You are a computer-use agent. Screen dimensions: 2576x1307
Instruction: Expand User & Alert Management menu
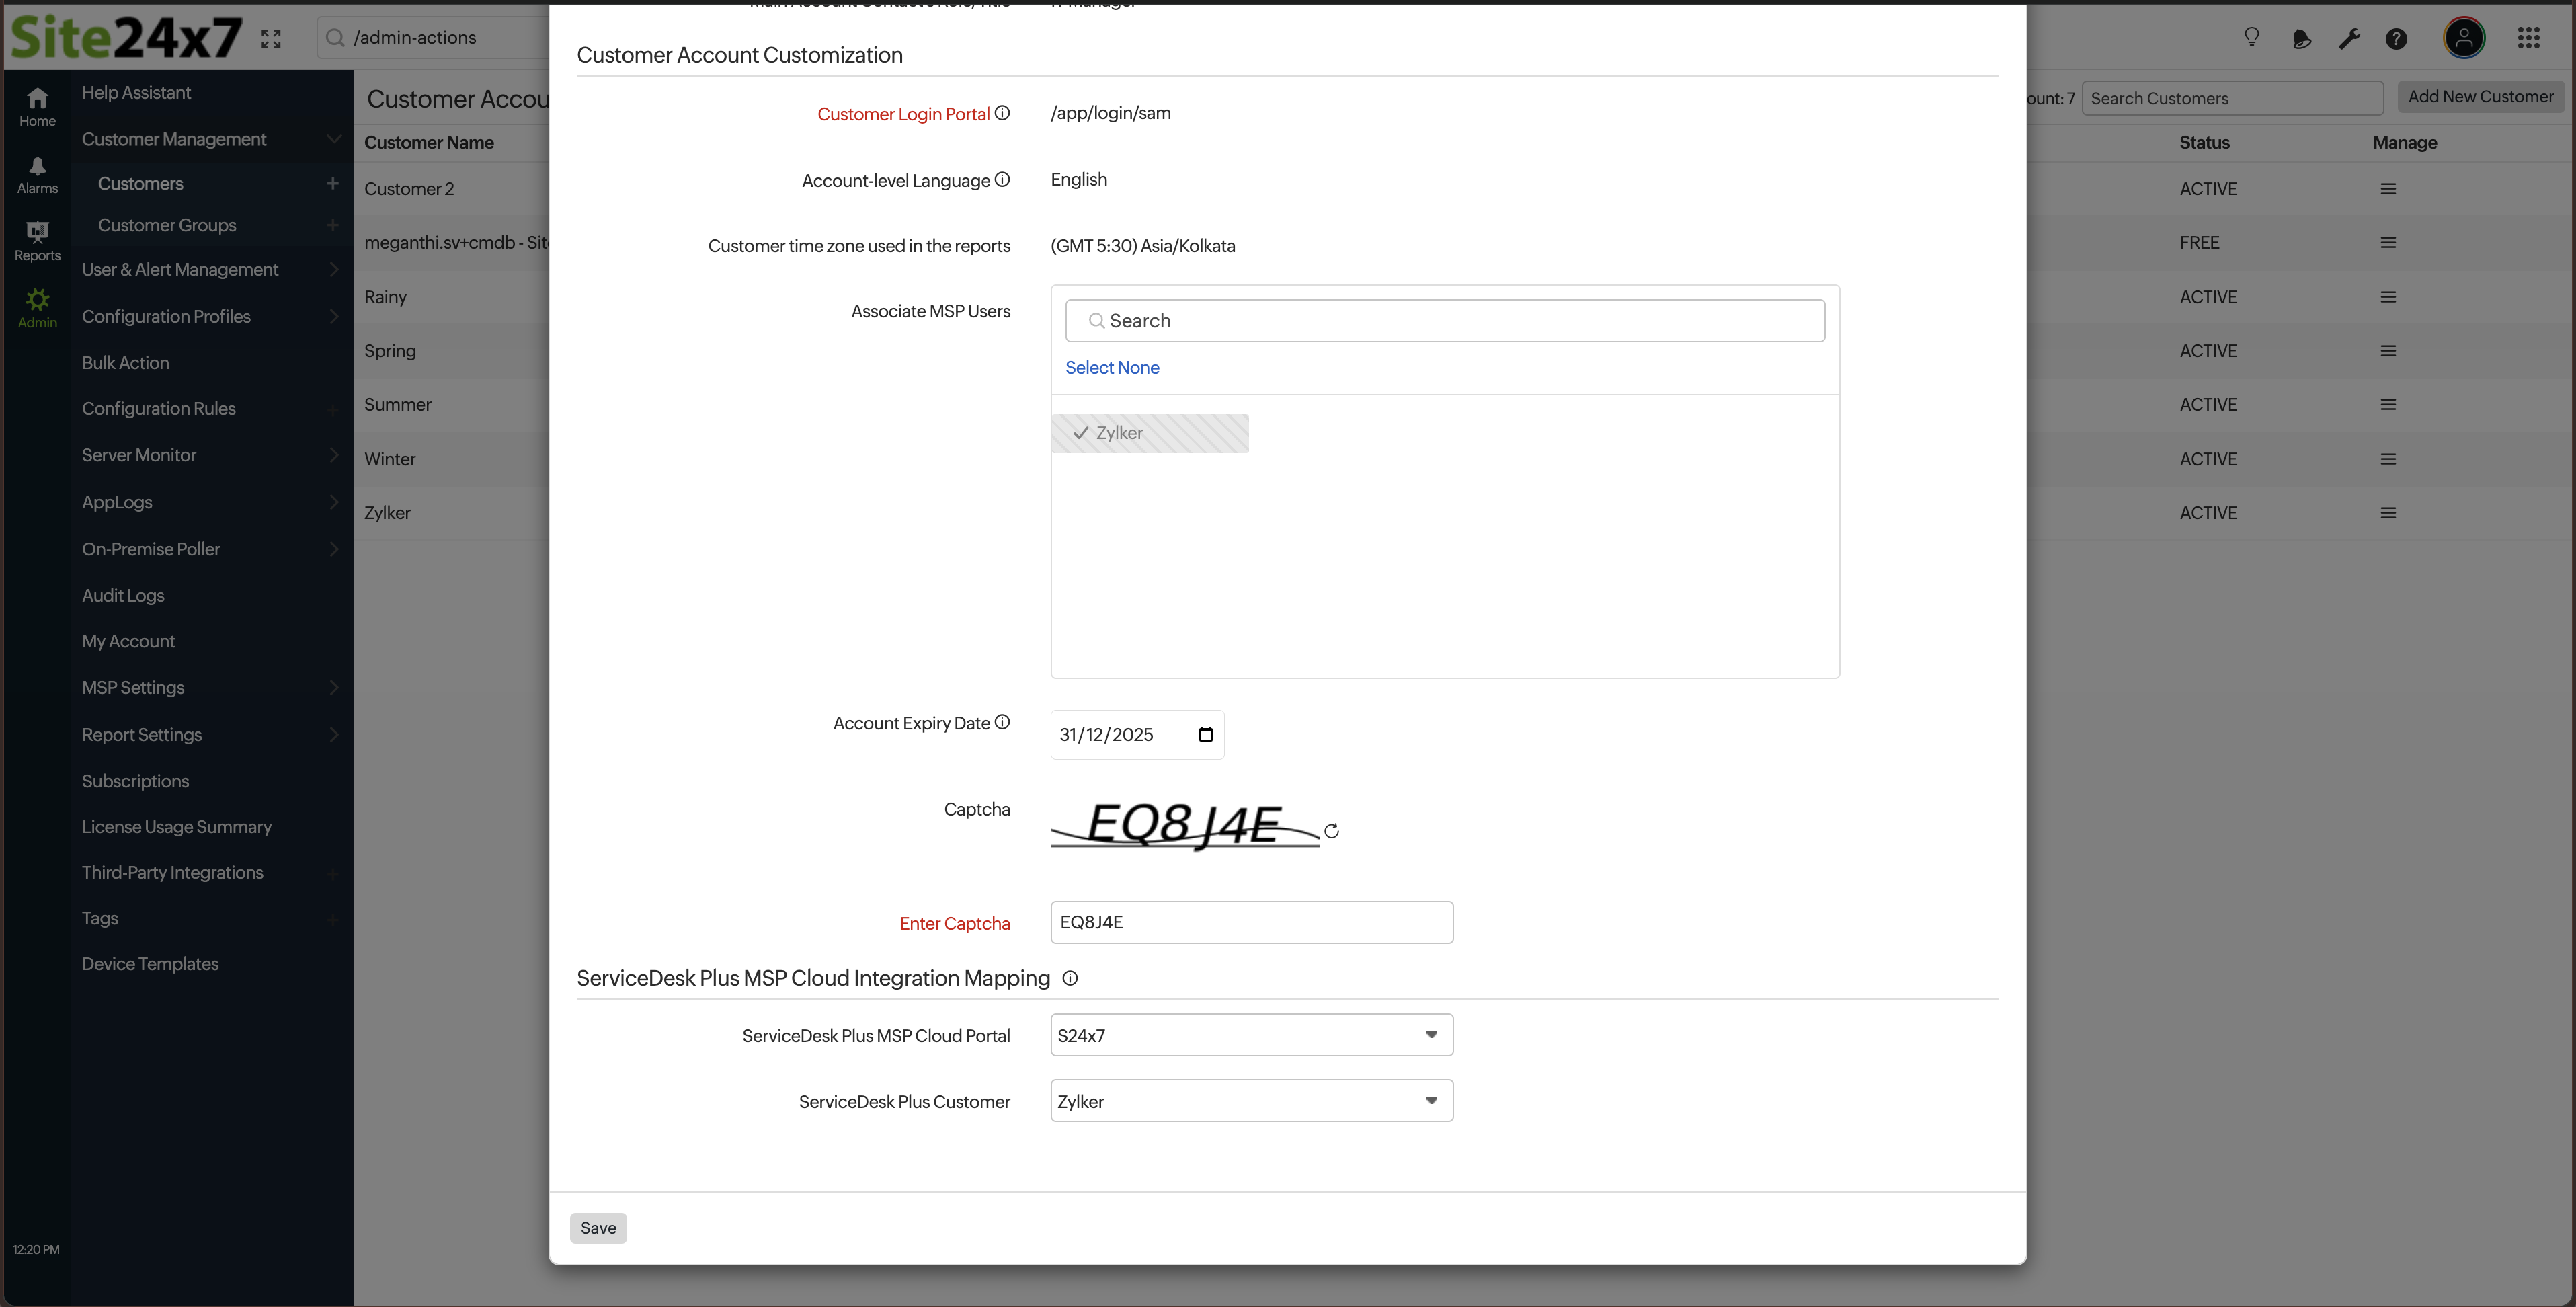[x=180, y=269]
